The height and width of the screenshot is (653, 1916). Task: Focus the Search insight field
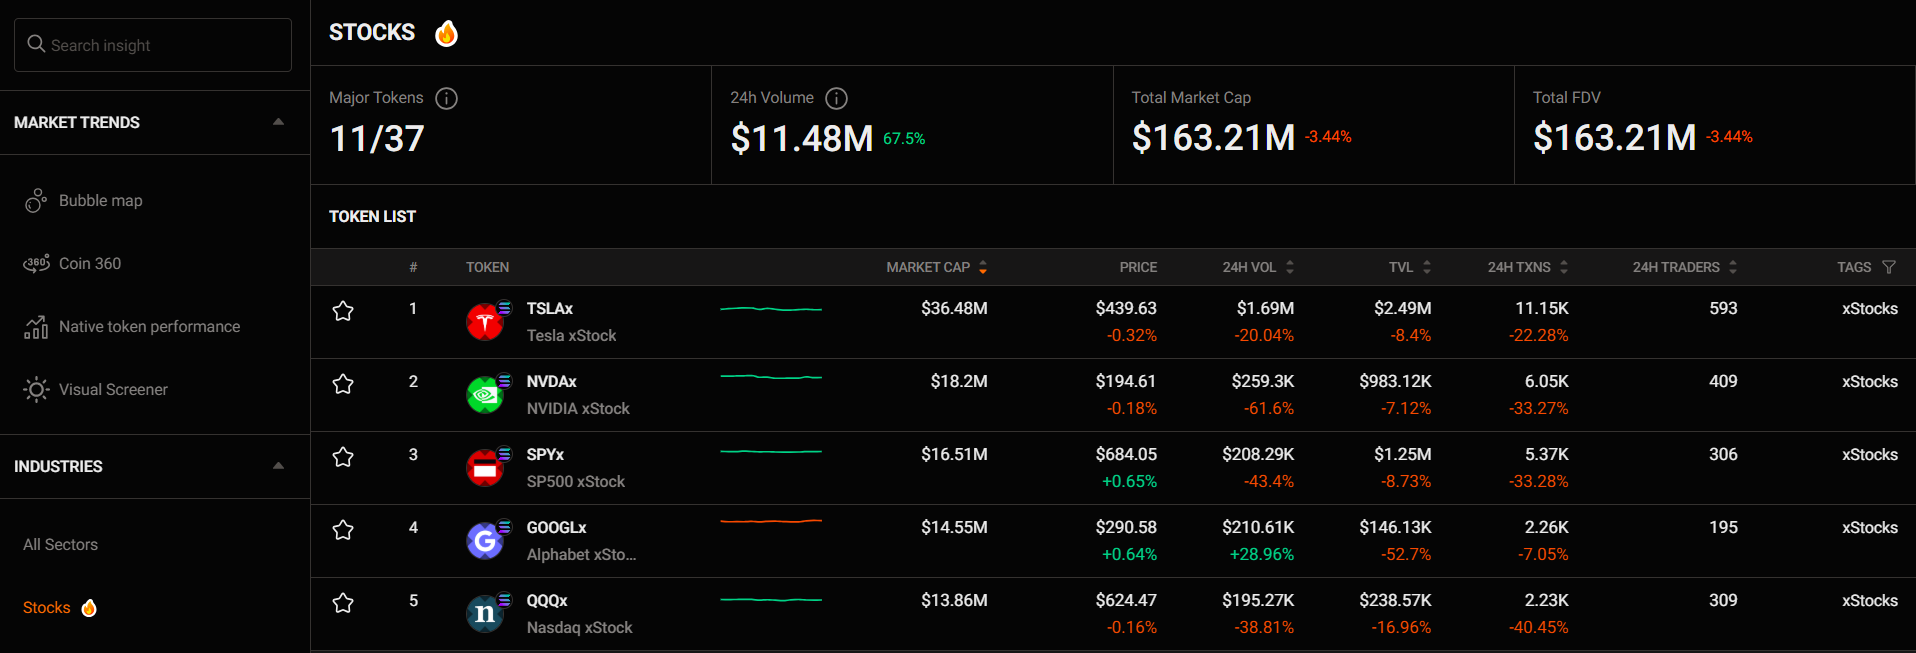[x=153, y=45]
